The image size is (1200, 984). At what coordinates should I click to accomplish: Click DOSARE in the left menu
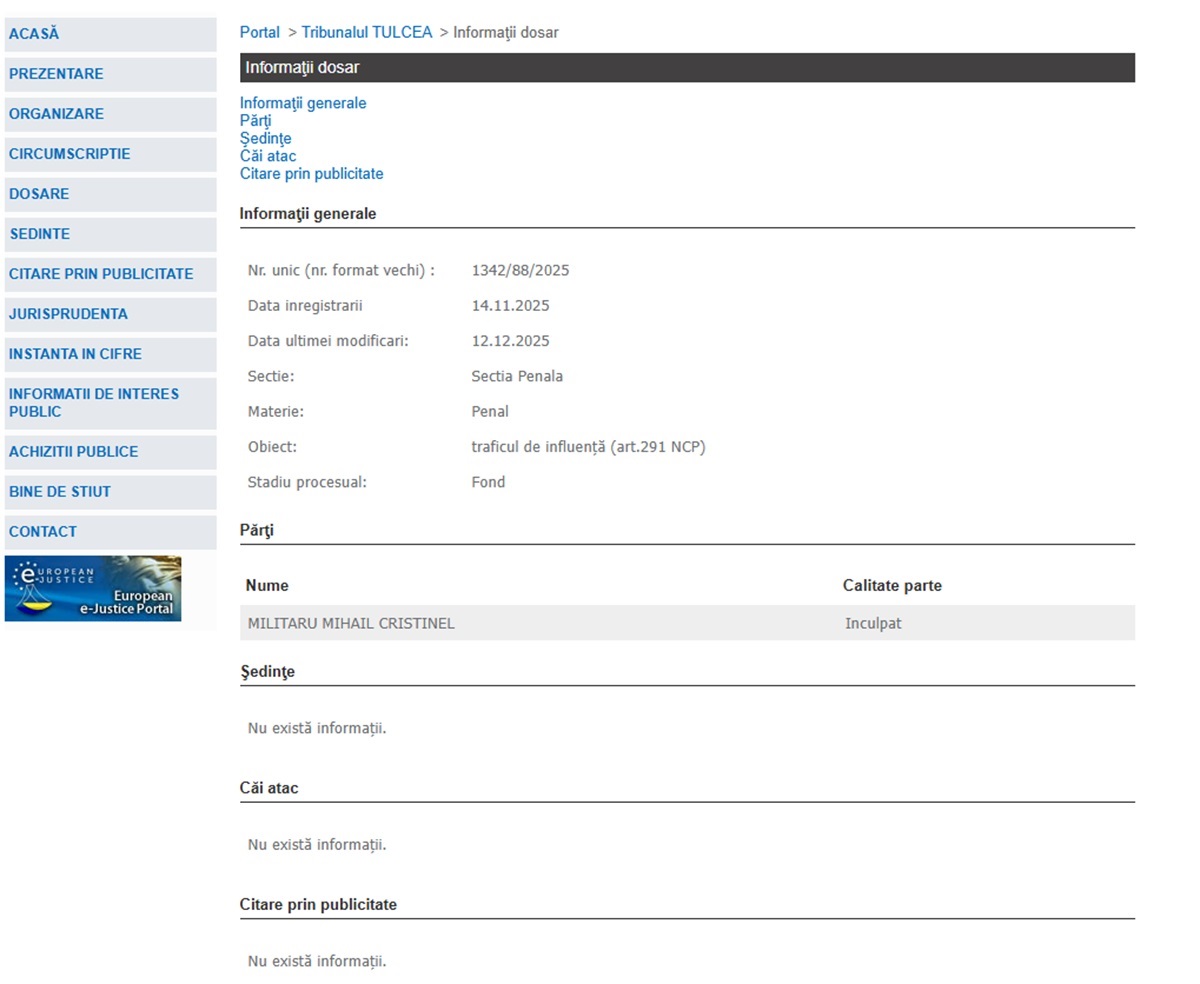[x=110, y=194]
